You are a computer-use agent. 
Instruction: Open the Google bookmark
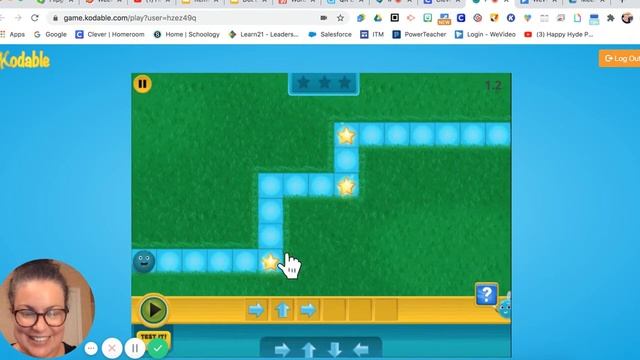tap(50, 35)
